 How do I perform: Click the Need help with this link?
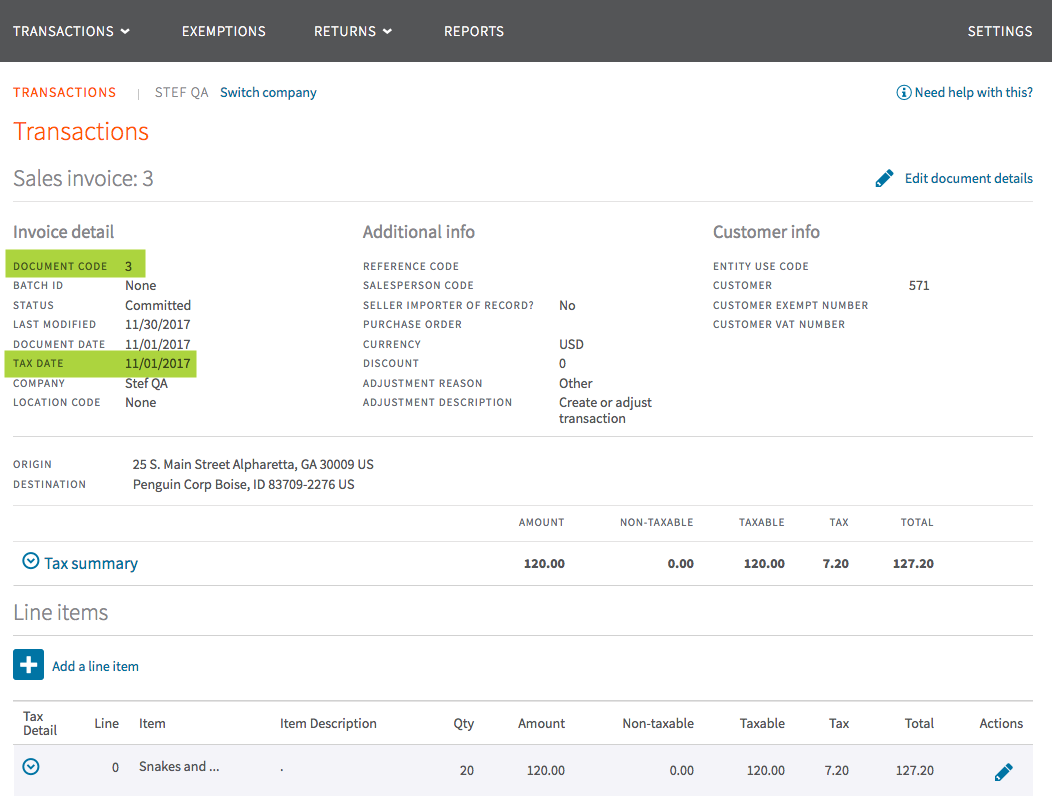974,93
